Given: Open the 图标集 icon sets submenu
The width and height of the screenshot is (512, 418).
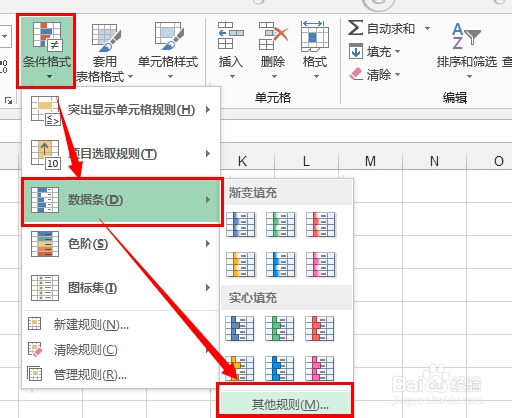Looking at the screenshot, I should tap(121, 288).
